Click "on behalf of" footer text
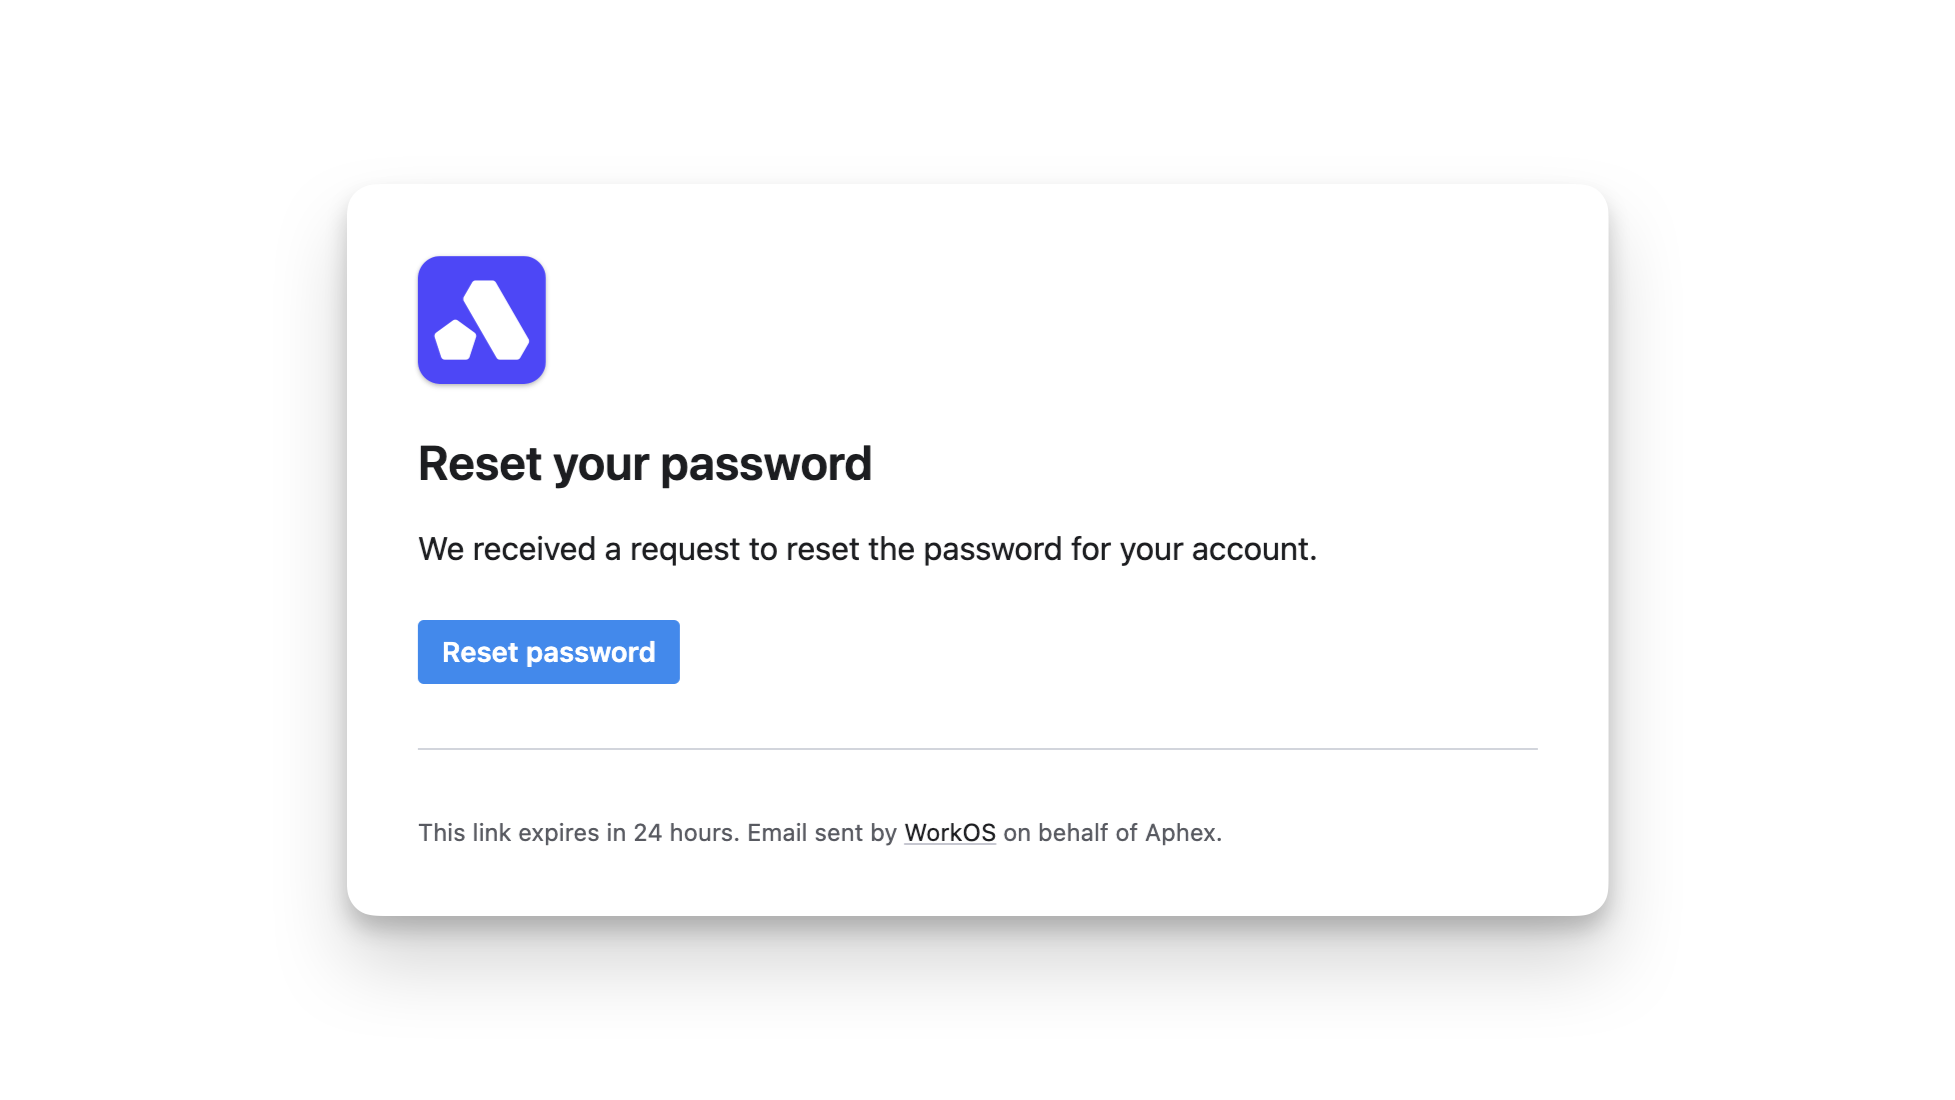The width and height of the screenshot is (1955, 1100). tap(1070, 833)
